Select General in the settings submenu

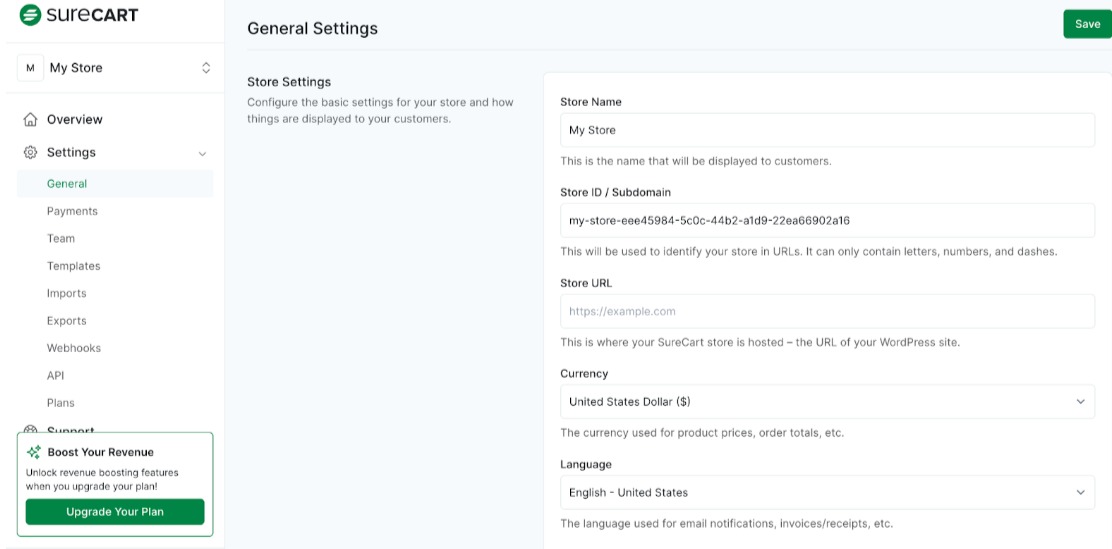tap(67, 184)
